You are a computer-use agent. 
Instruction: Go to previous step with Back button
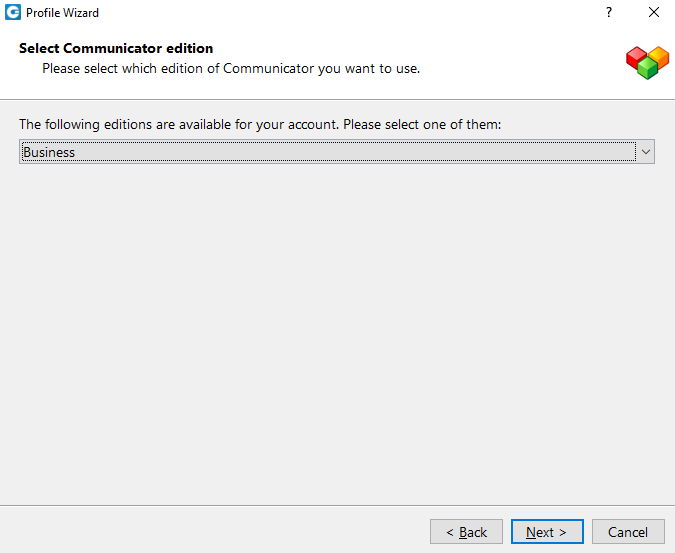466,532
